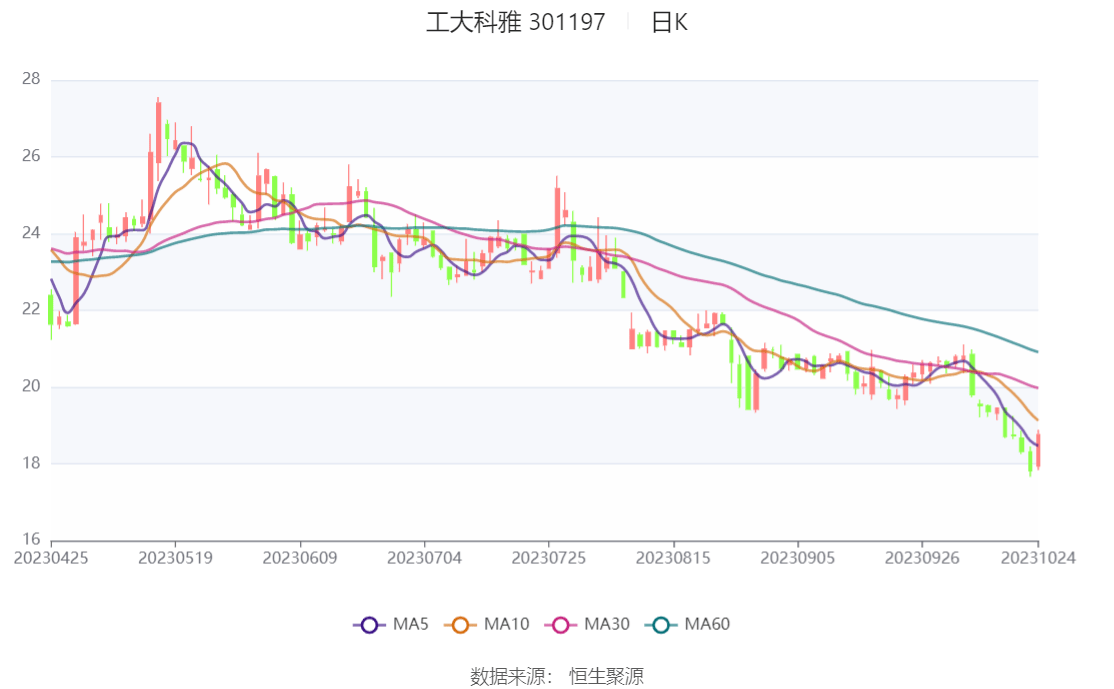The width and height of the screenshot is (1114, 689).
Task: Click the 20230519 date axis label
Action: pos(175,558)
